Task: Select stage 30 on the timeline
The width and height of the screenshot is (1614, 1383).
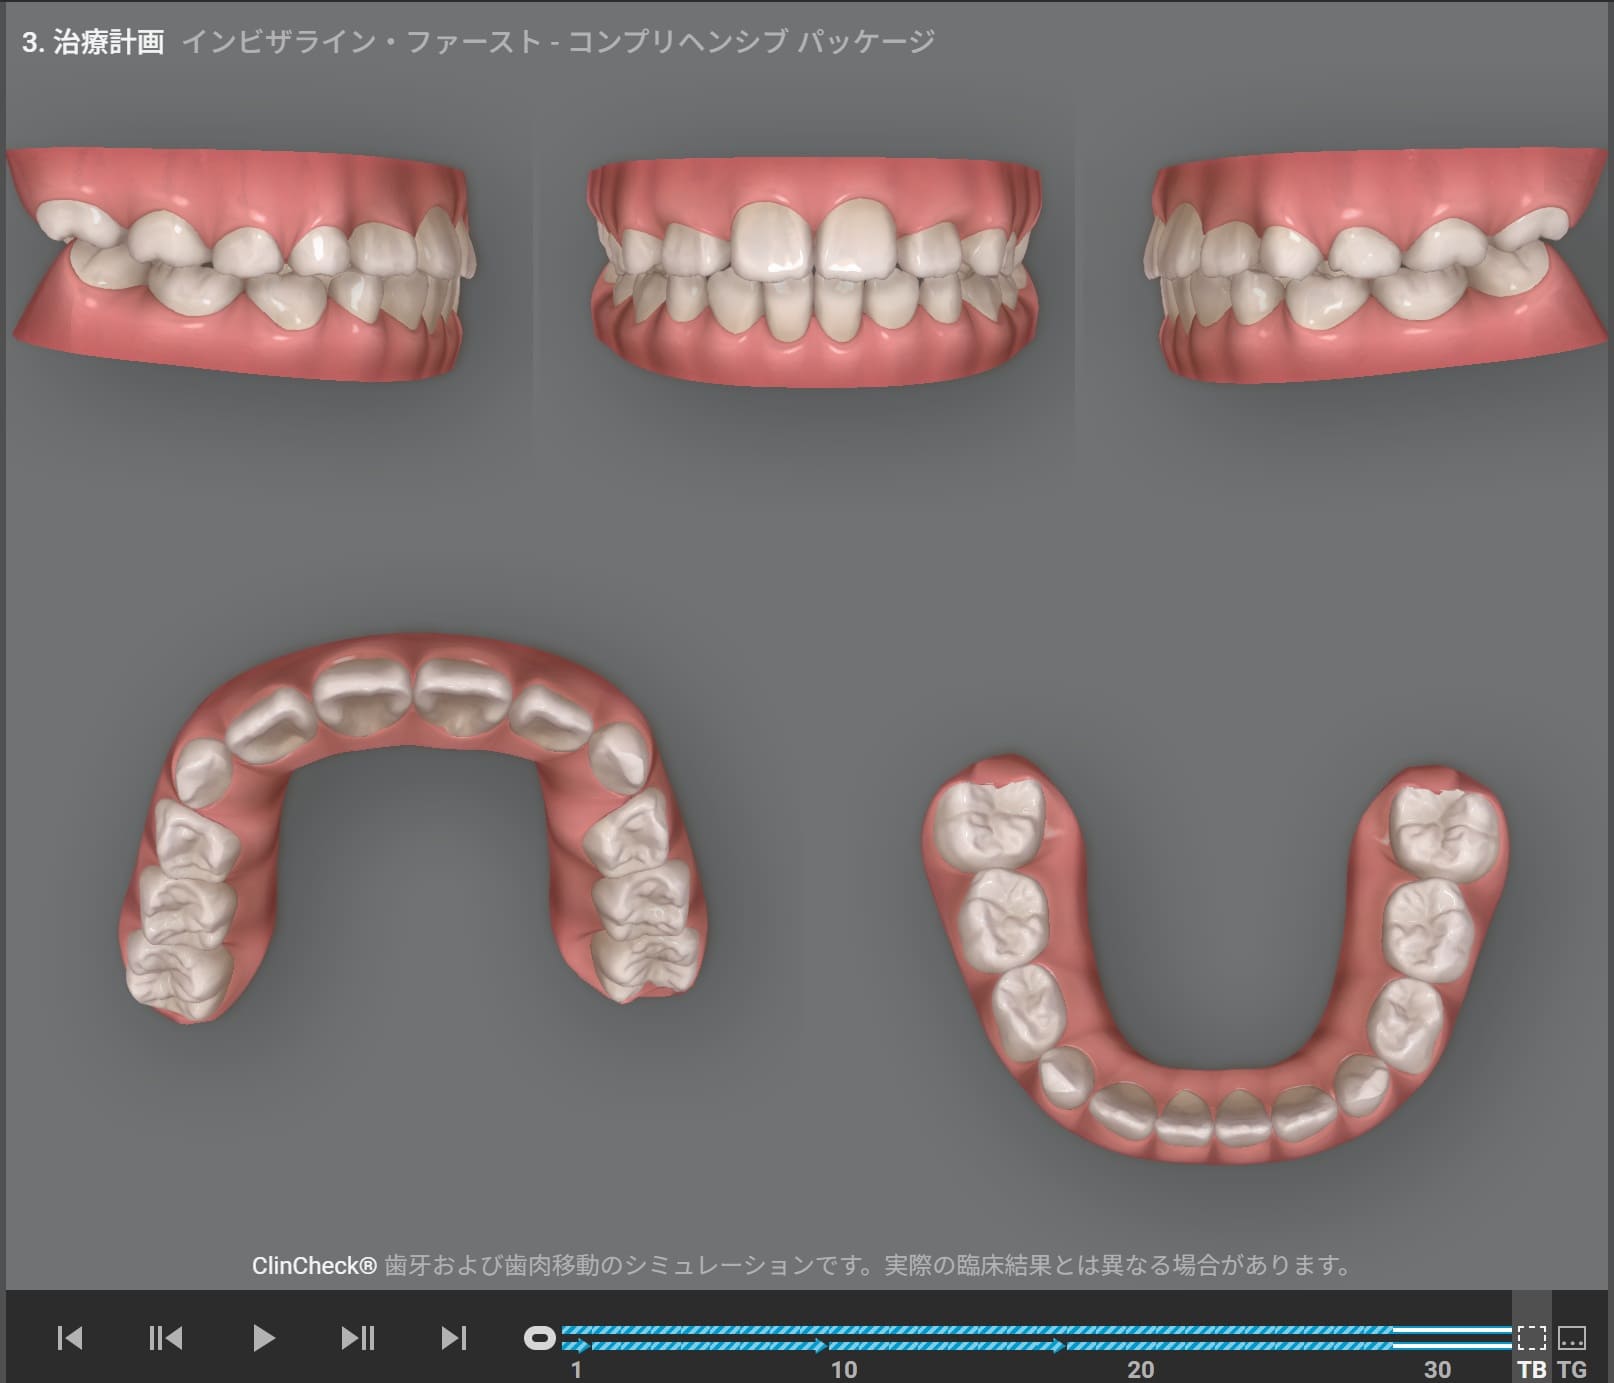Action: pos(1437,1369)
